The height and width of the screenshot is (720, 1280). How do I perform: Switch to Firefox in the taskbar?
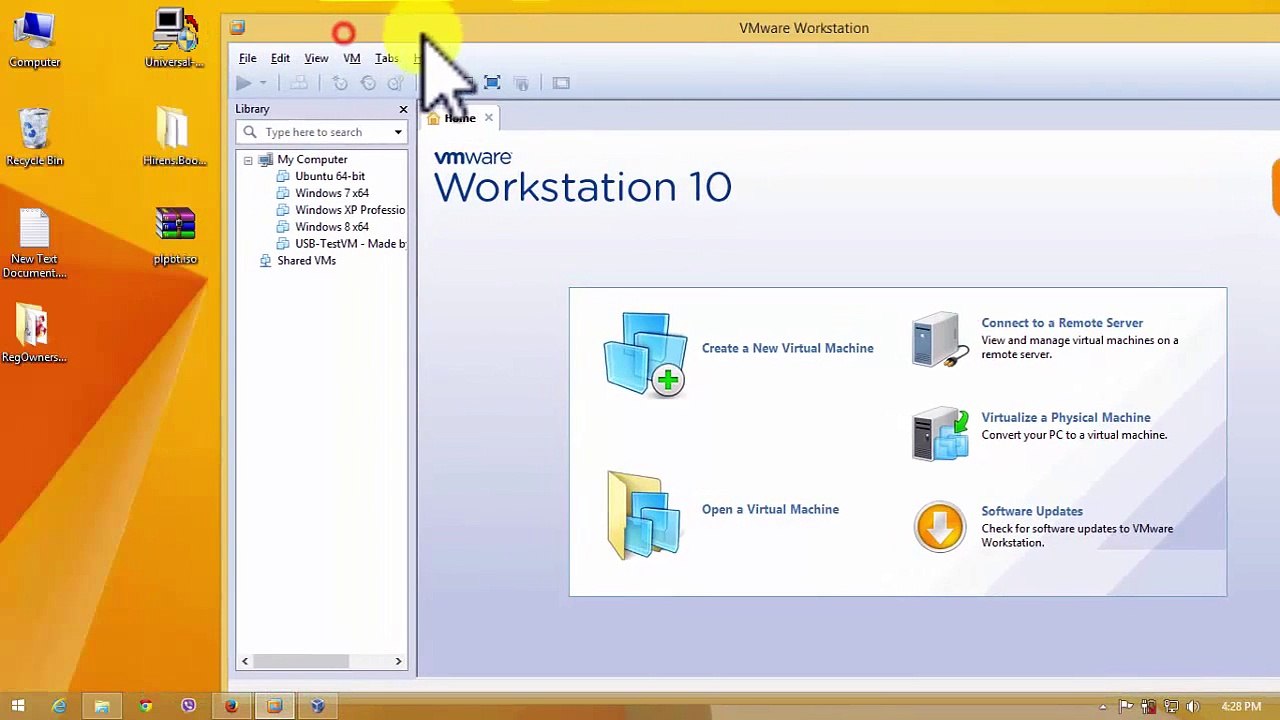point(231,706)
